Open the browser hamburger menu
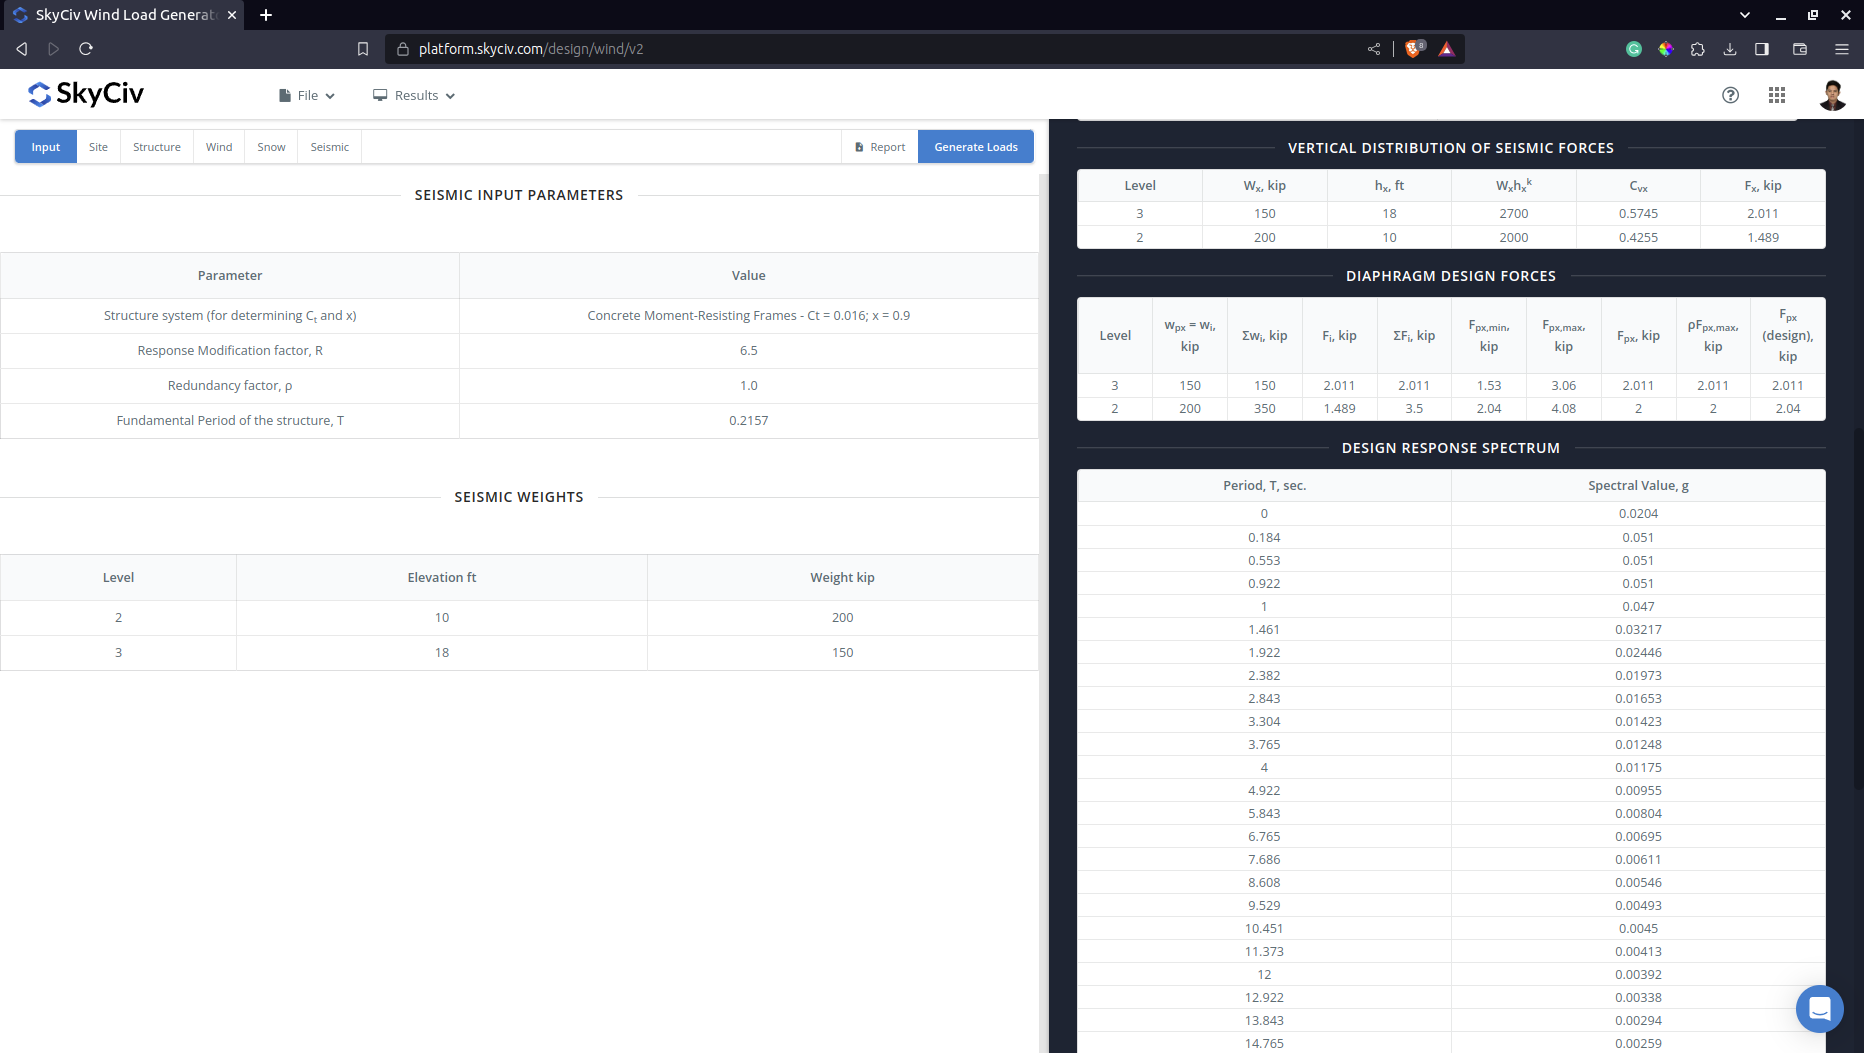 point(1841,48)
